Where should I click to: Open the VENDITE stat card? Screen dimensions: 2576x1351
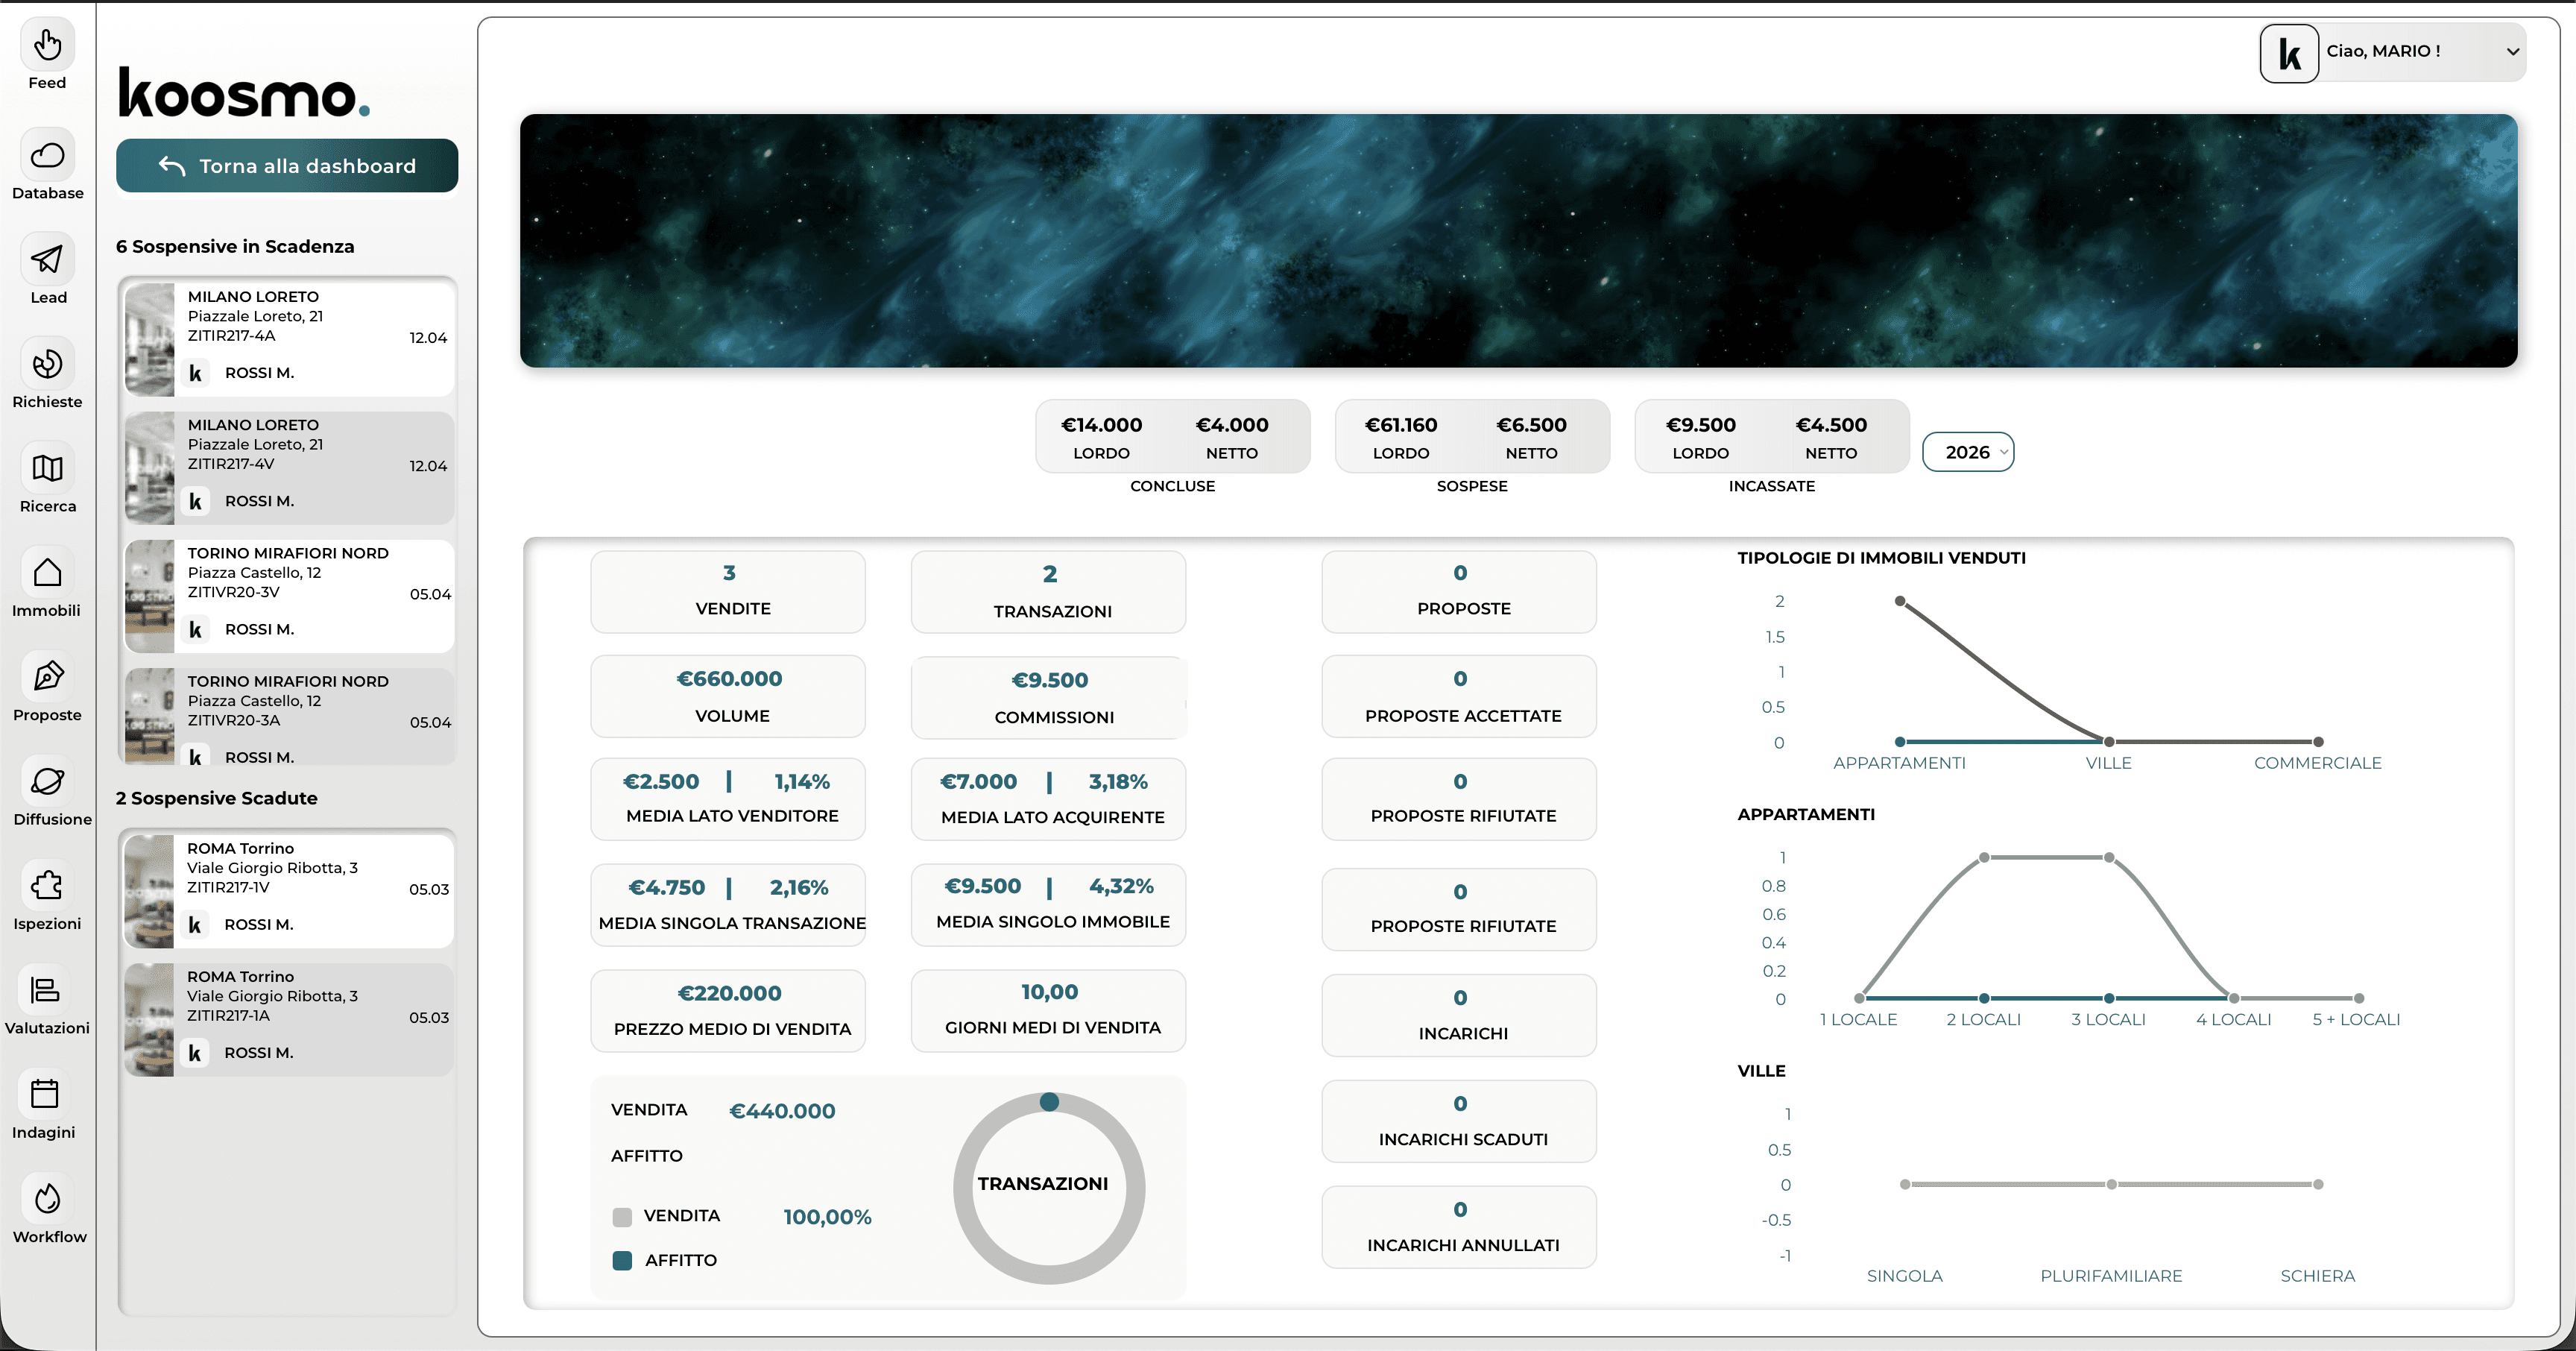(728, 591)
